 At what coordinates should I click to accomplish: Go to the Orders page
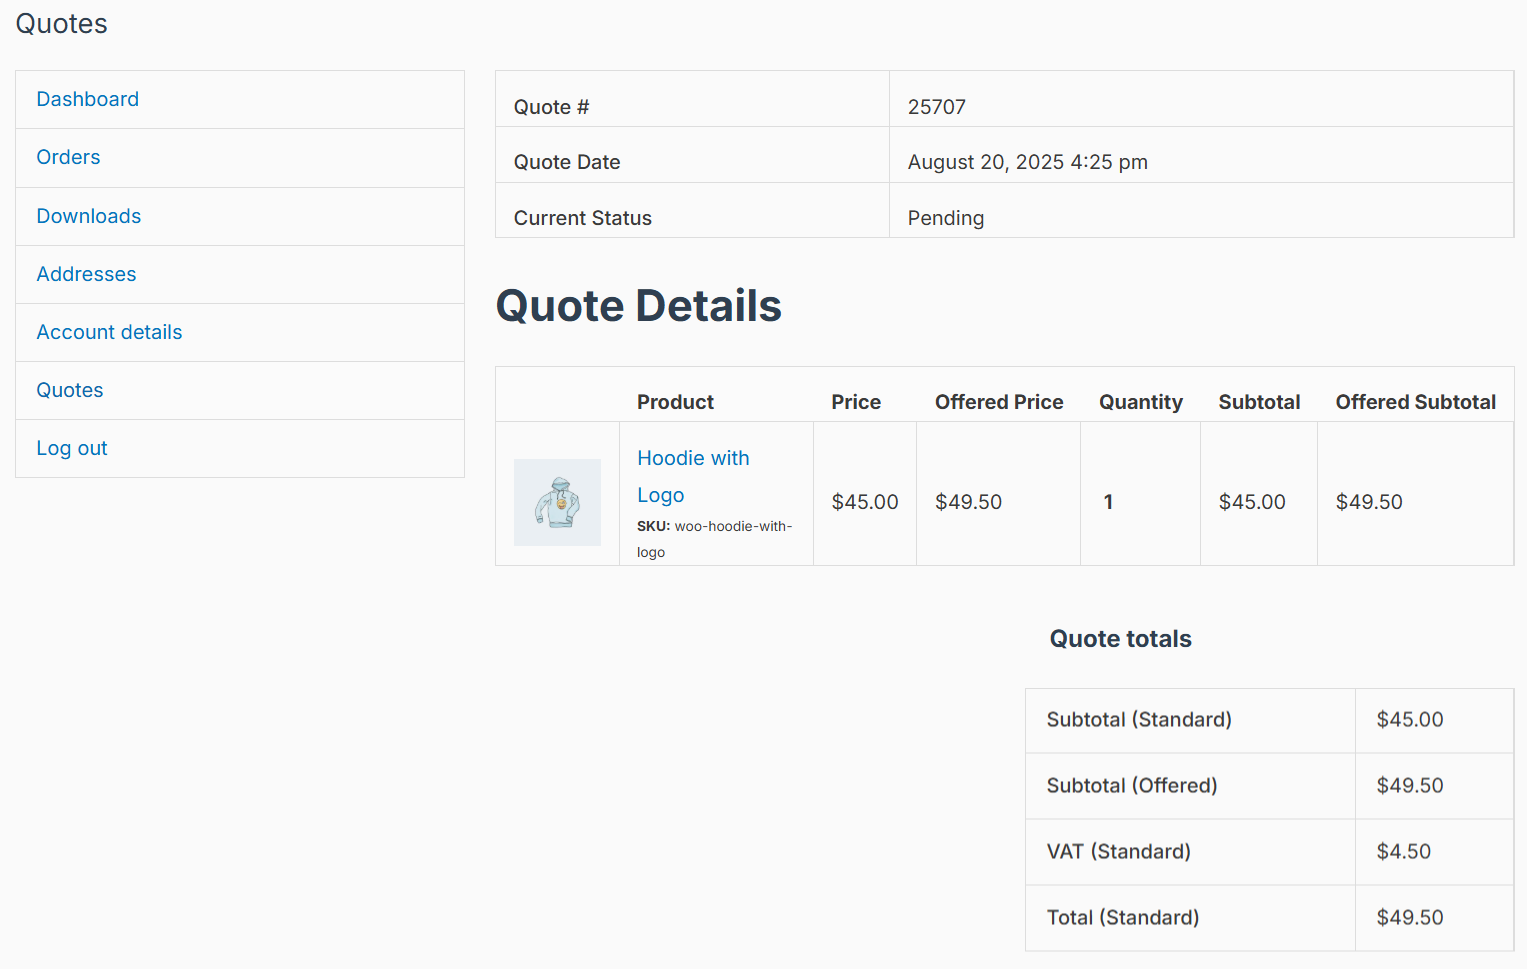click(x=68, y=157)
